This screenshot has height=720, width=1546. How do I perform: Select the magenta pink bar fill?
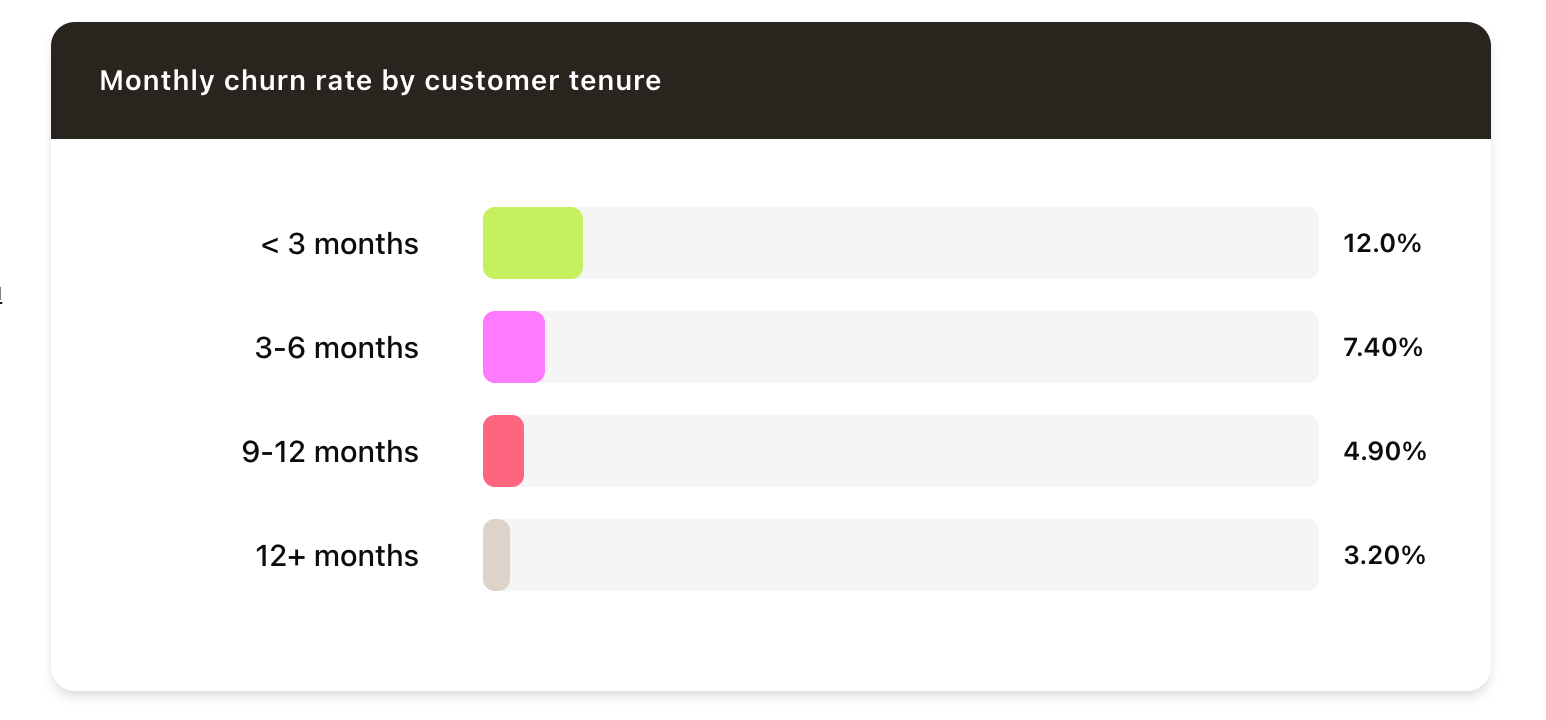pyautogui.click(x=513, y=347)
